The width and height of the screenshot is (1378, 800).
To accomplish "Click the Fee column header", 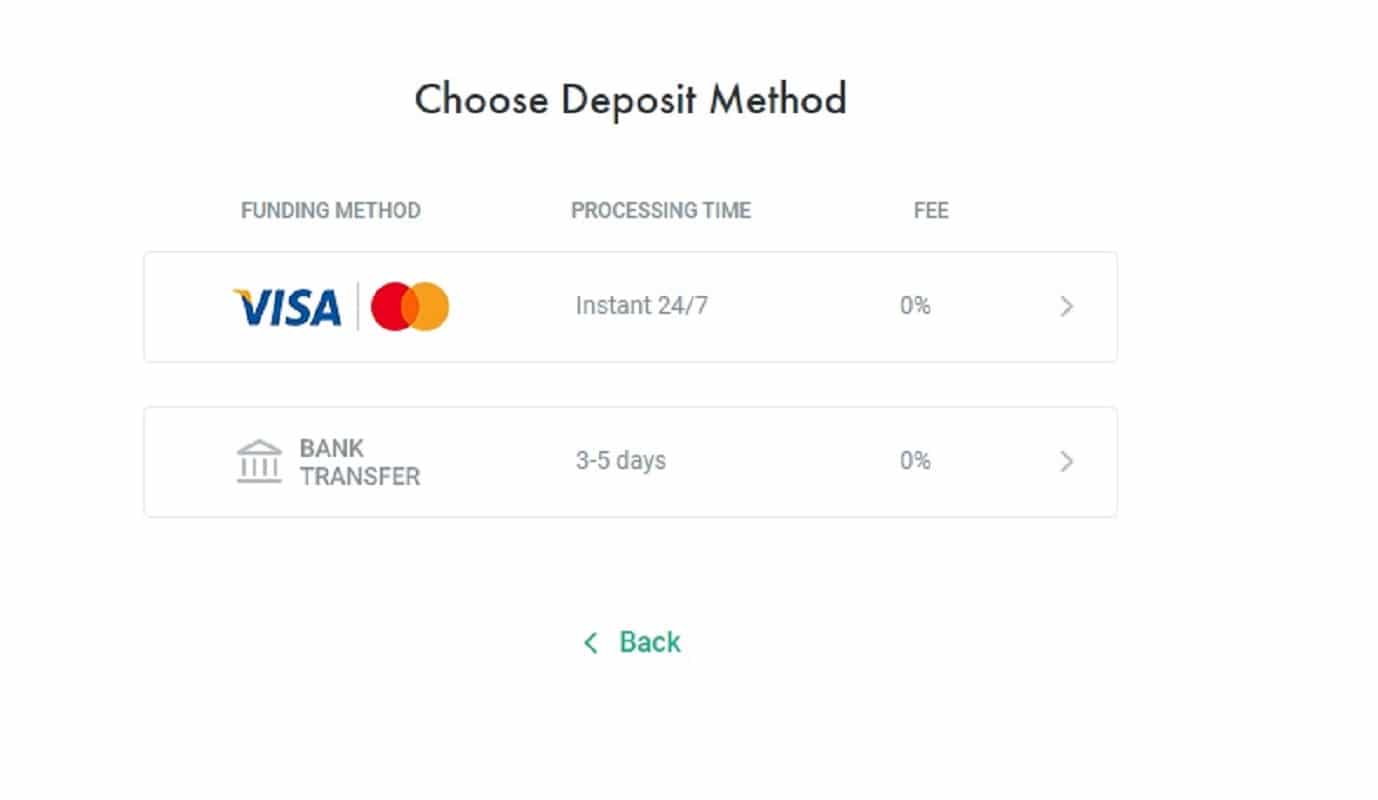I will click(x=931, y=211).
